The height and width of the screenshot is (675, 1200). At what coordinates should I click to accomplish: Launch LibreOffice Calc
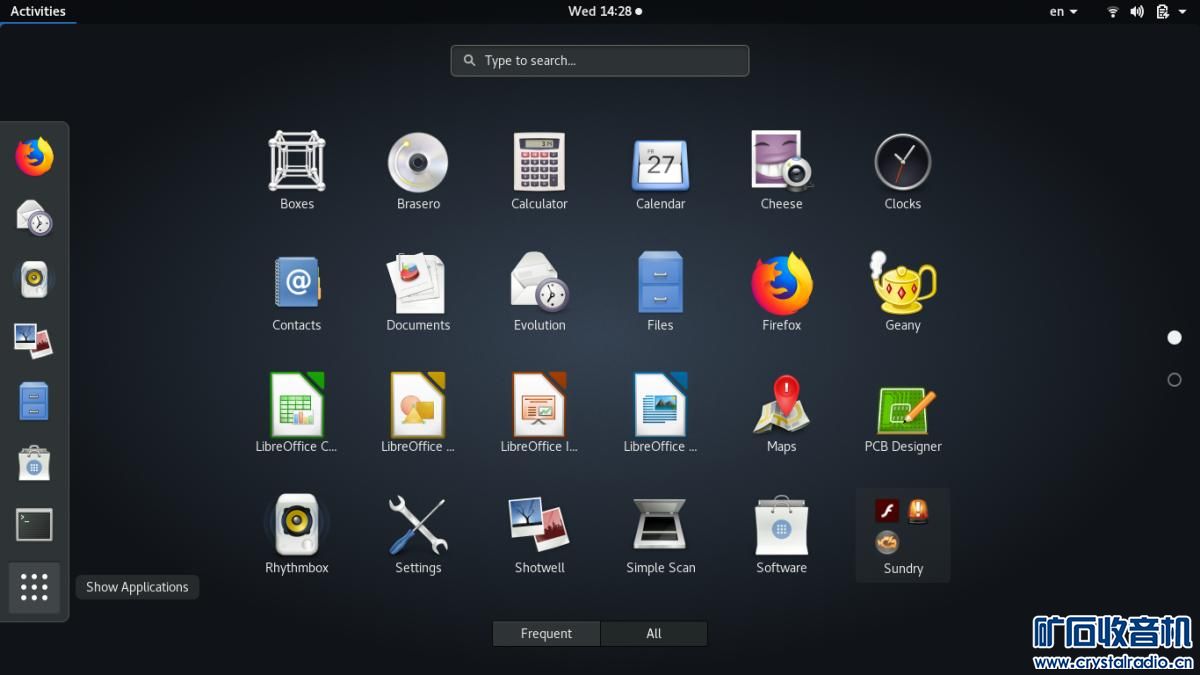coord(297,412)
